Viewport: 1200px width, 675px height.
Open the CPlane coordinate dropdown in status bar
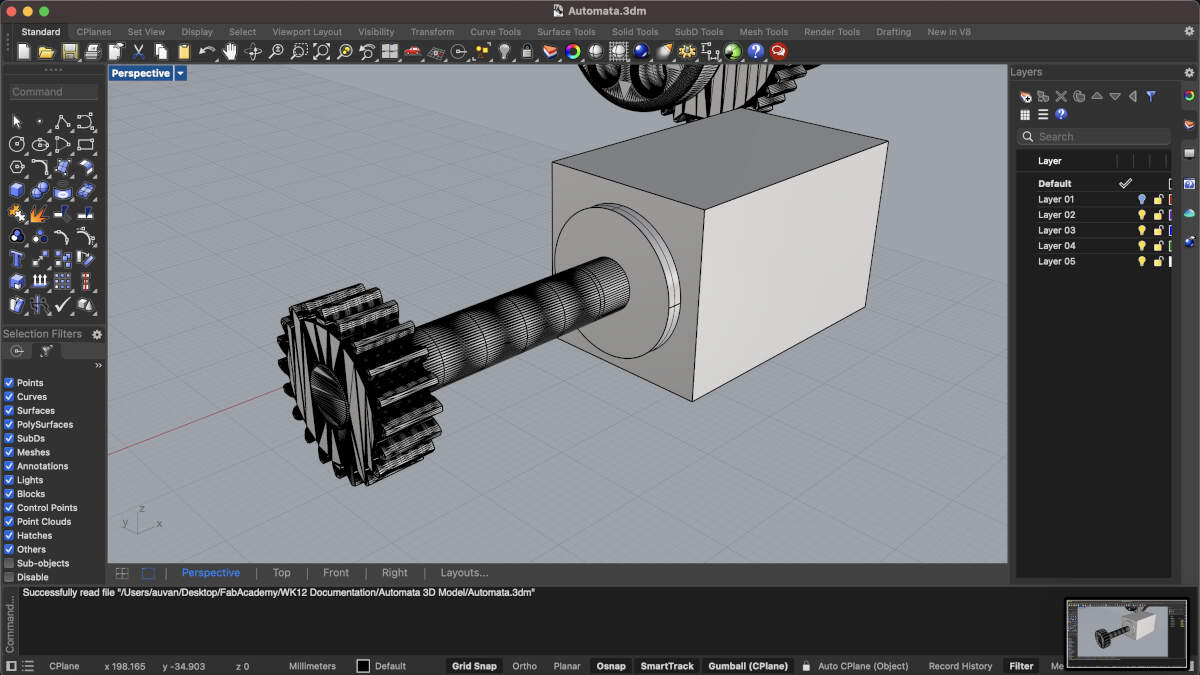click(65, 666)
